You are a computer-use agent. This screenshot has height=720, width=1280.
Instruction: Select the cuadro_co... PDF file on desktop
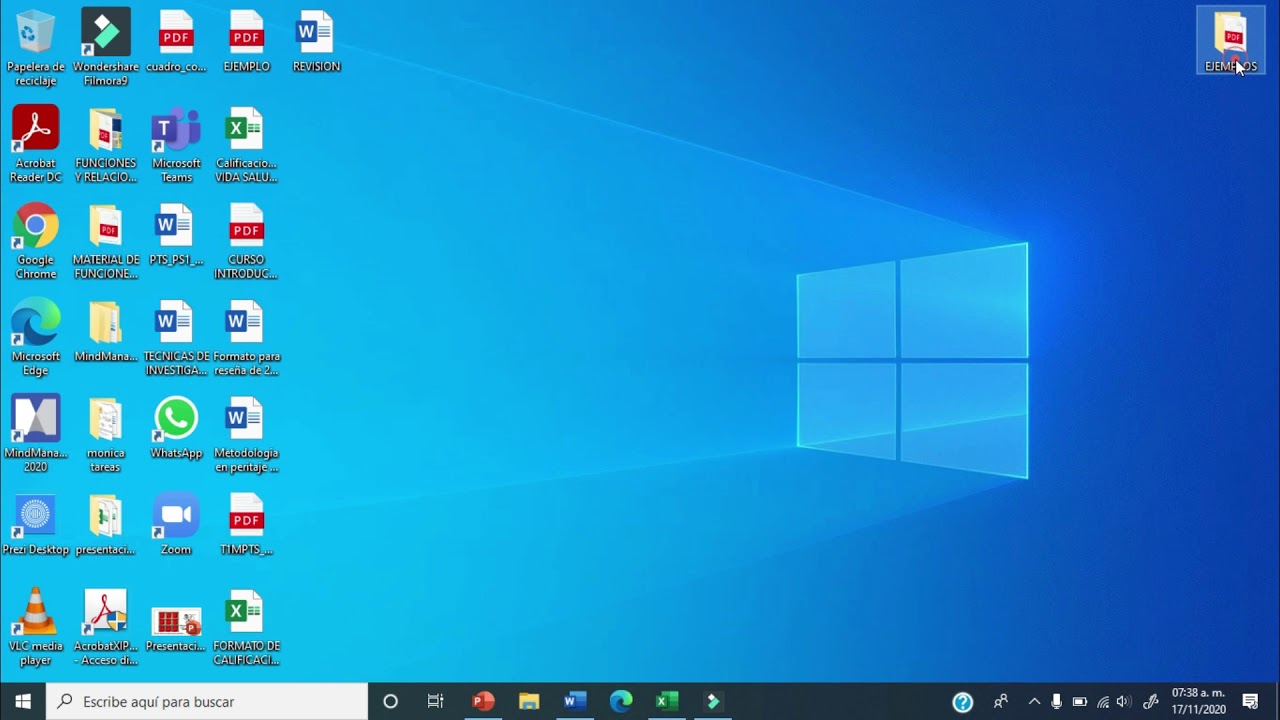point(176,42)
